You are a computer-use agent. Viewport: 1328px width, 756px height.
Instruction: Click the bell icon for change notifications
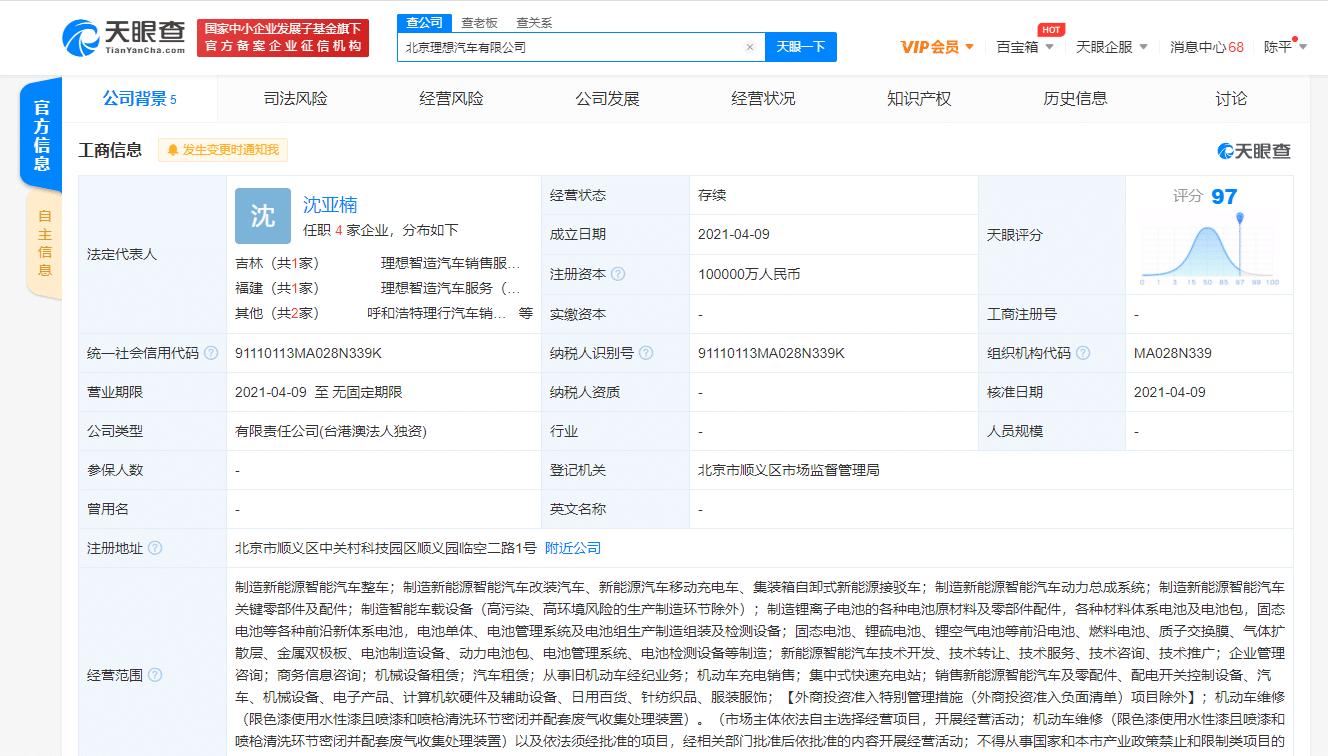[174, 148]
